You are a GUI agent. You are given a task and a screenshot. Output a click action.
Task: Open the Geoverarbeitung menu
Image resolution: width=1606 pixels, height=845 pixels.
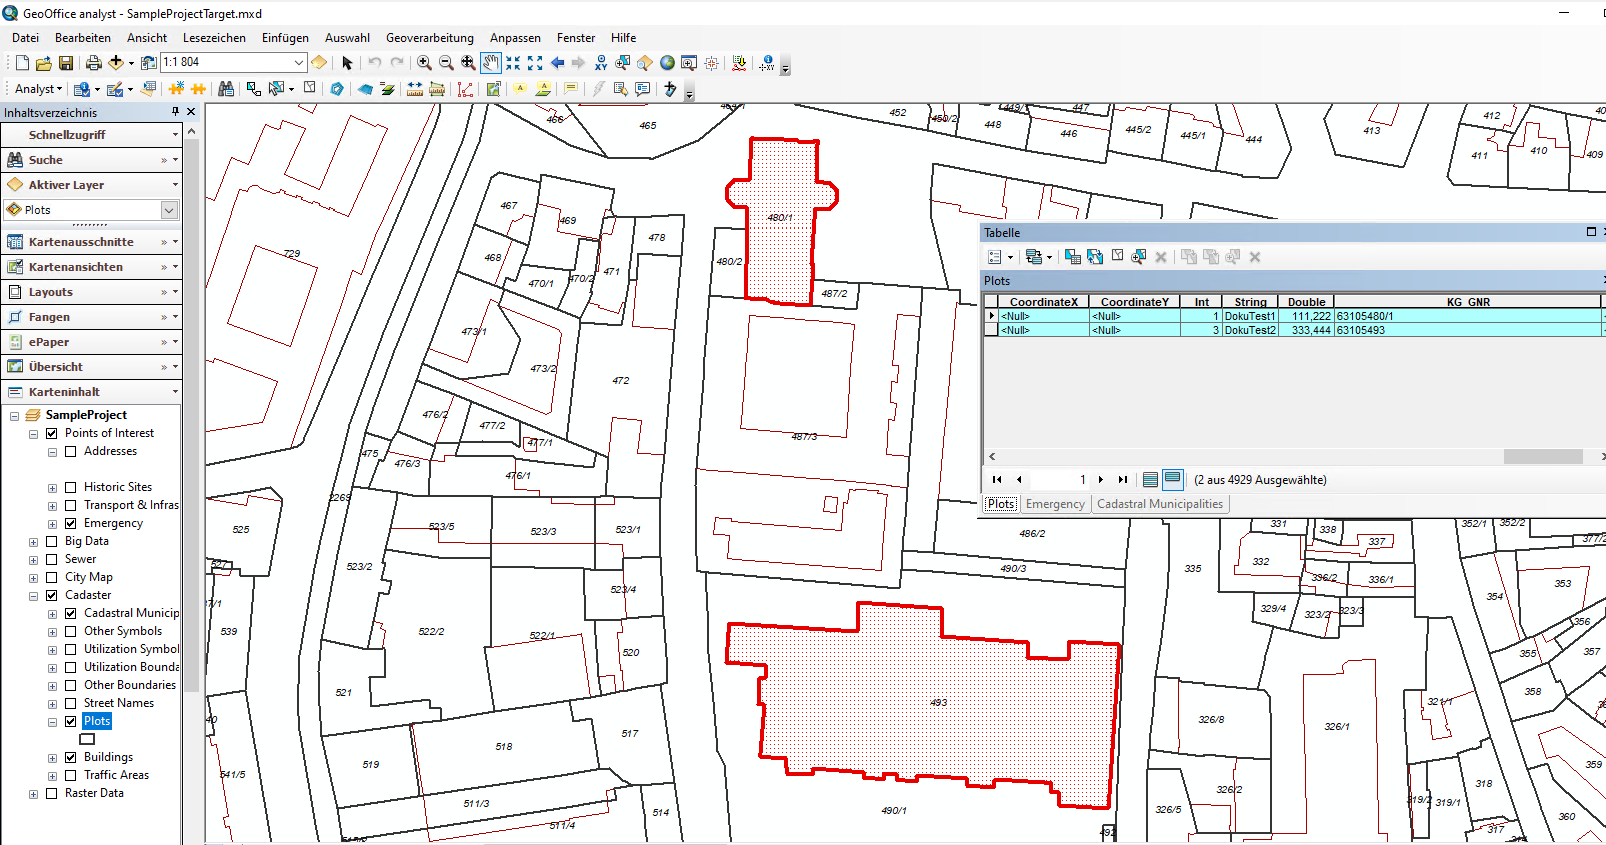429,38
